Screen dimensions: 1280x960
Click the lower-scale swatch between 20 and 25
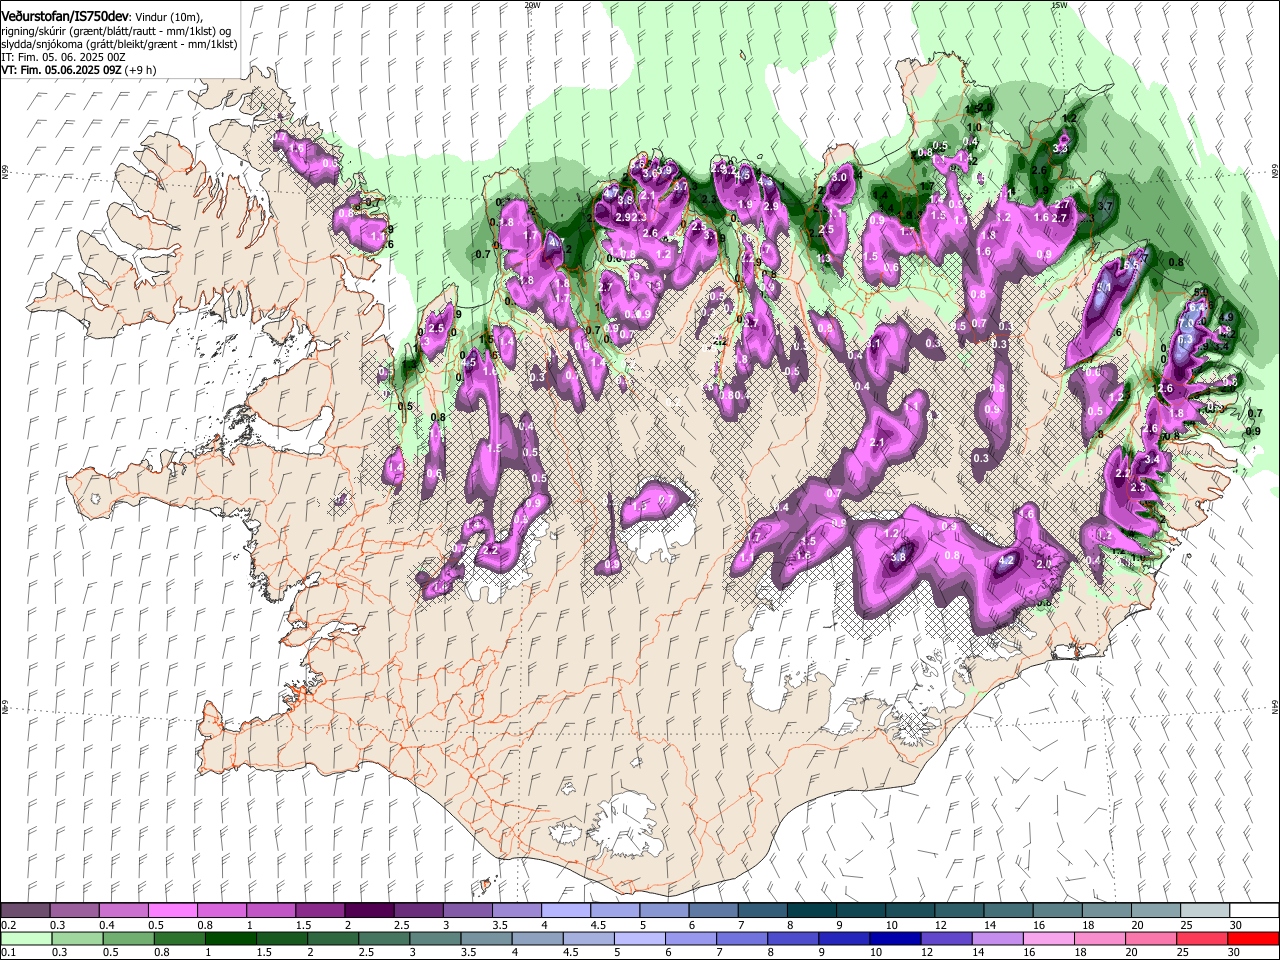pyautogui.click(x=1151, y=938)
